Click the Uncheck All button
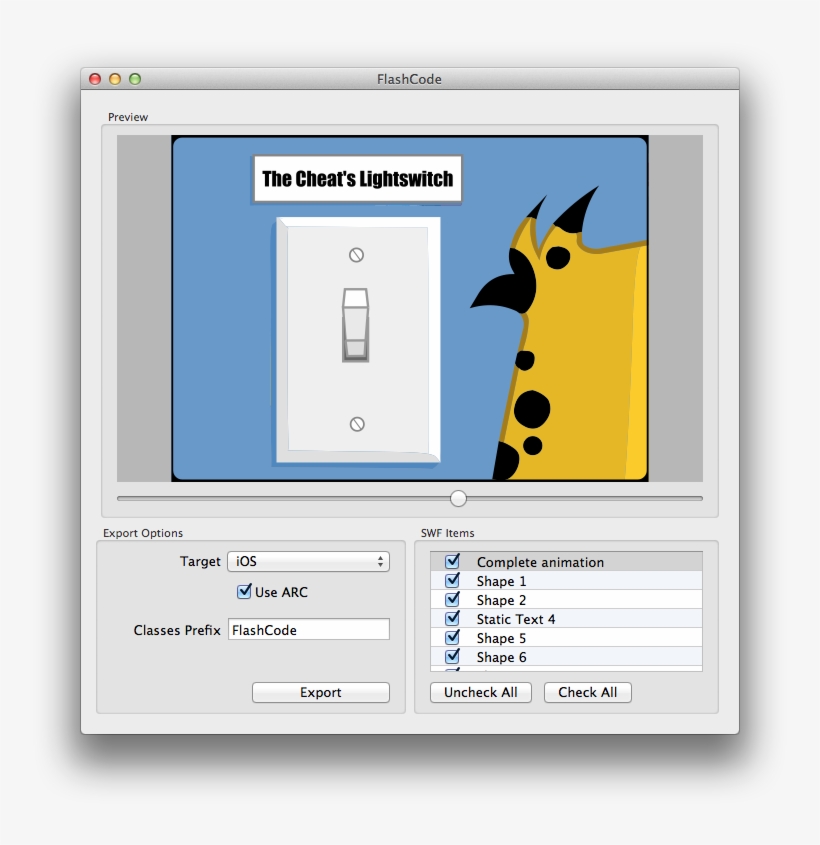820x845 pixels. coord(481,692)
